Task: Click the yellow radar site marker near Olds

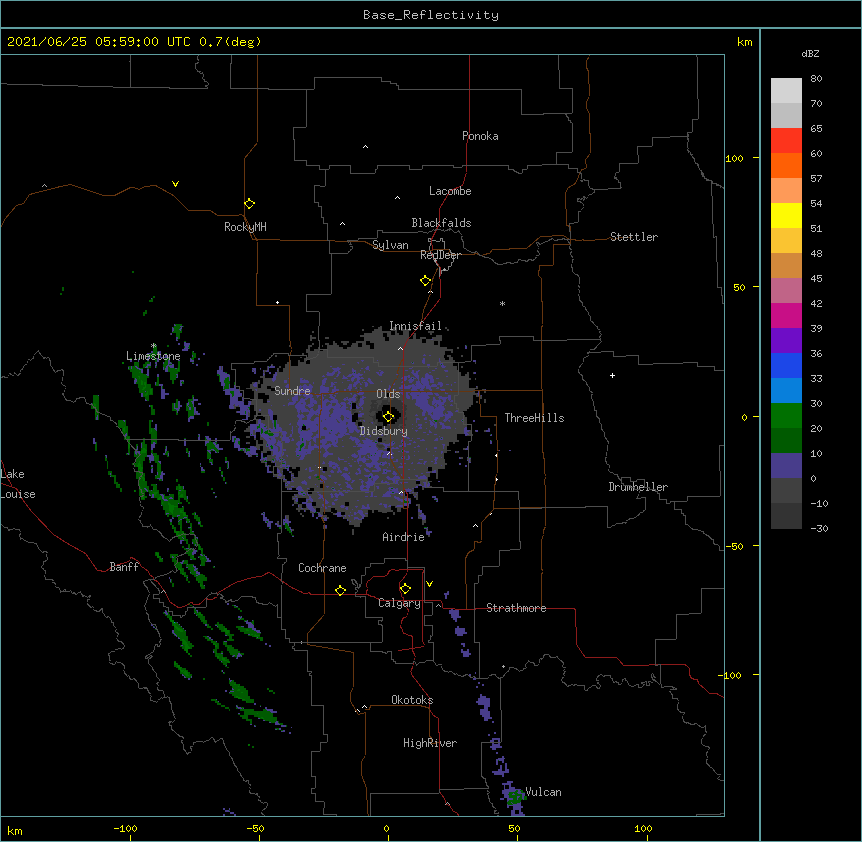Action: (x=388, y=416)
